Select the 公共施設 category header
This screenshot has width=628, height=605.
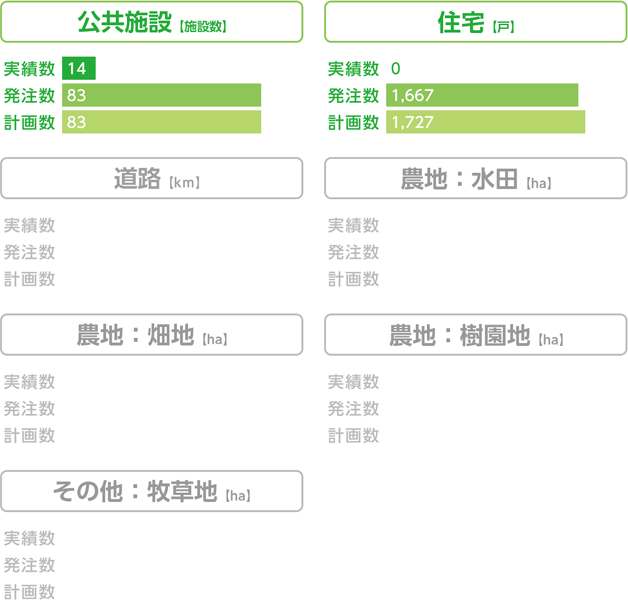point(152,22)
